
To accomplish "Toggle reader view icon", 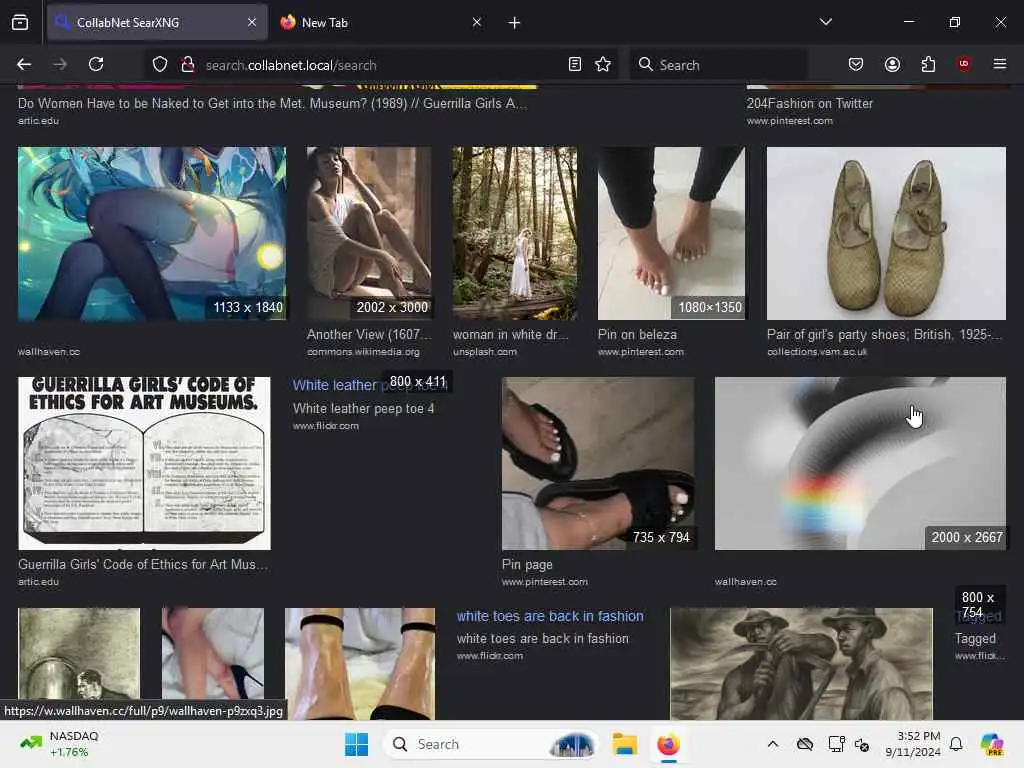I will (x=575, y=64).
